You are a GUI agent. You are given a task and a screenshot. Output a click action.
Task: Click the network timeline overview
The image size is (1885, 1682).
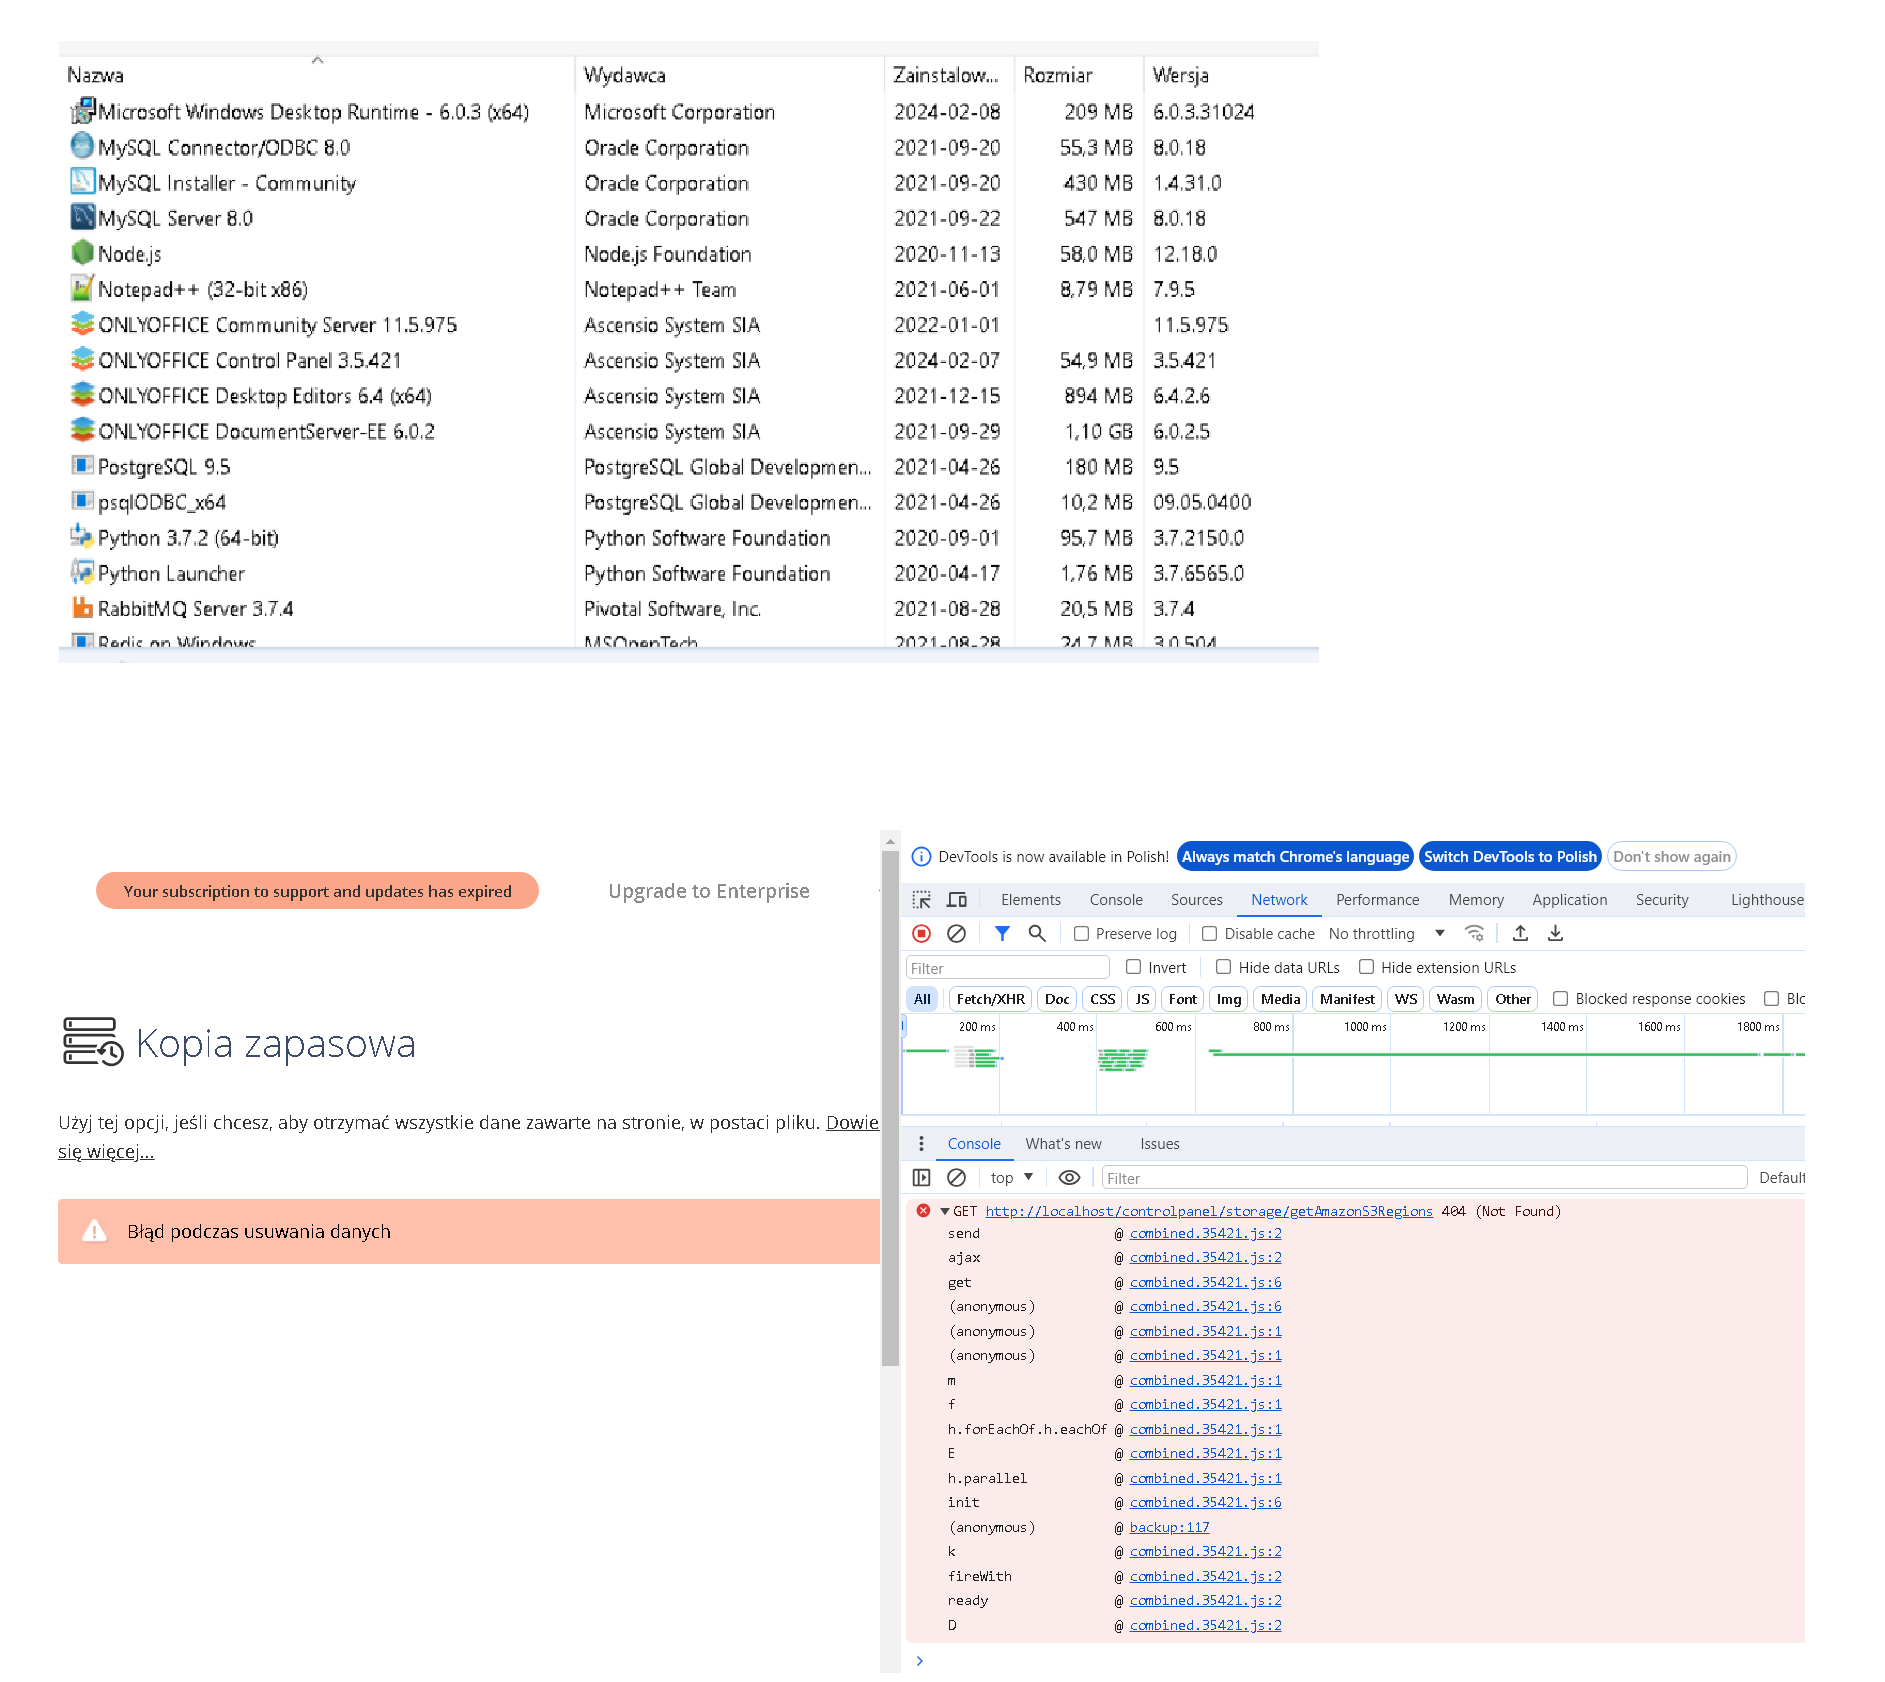click(x=1354, y=1065)
